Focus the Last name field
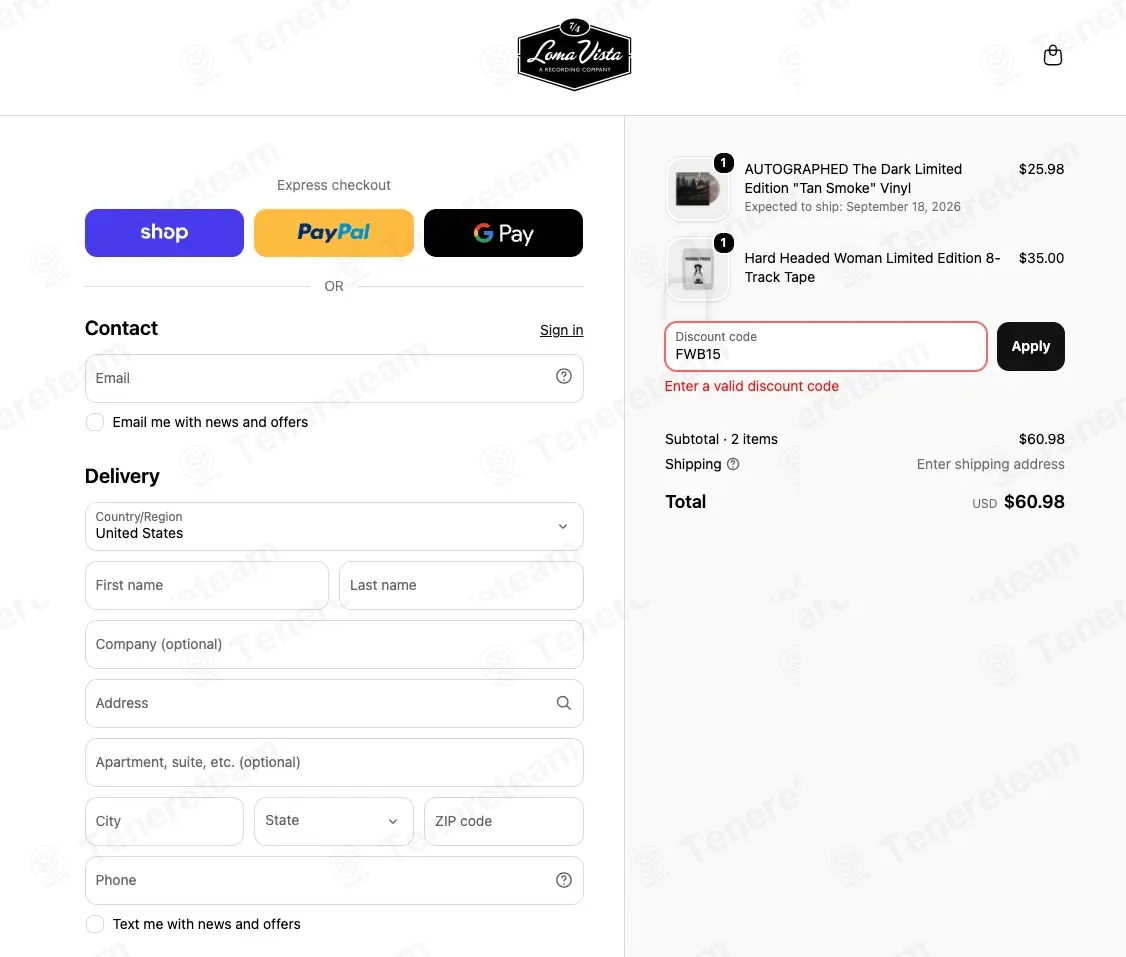Image resolution: width=1126 pixels, height=957 pixels. [x=461, y=585]
